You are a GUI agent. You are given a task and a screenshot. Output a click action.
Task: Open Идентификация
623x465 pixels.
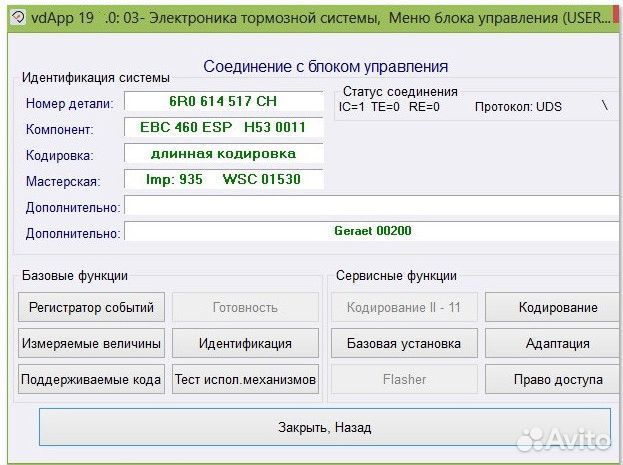246,343
